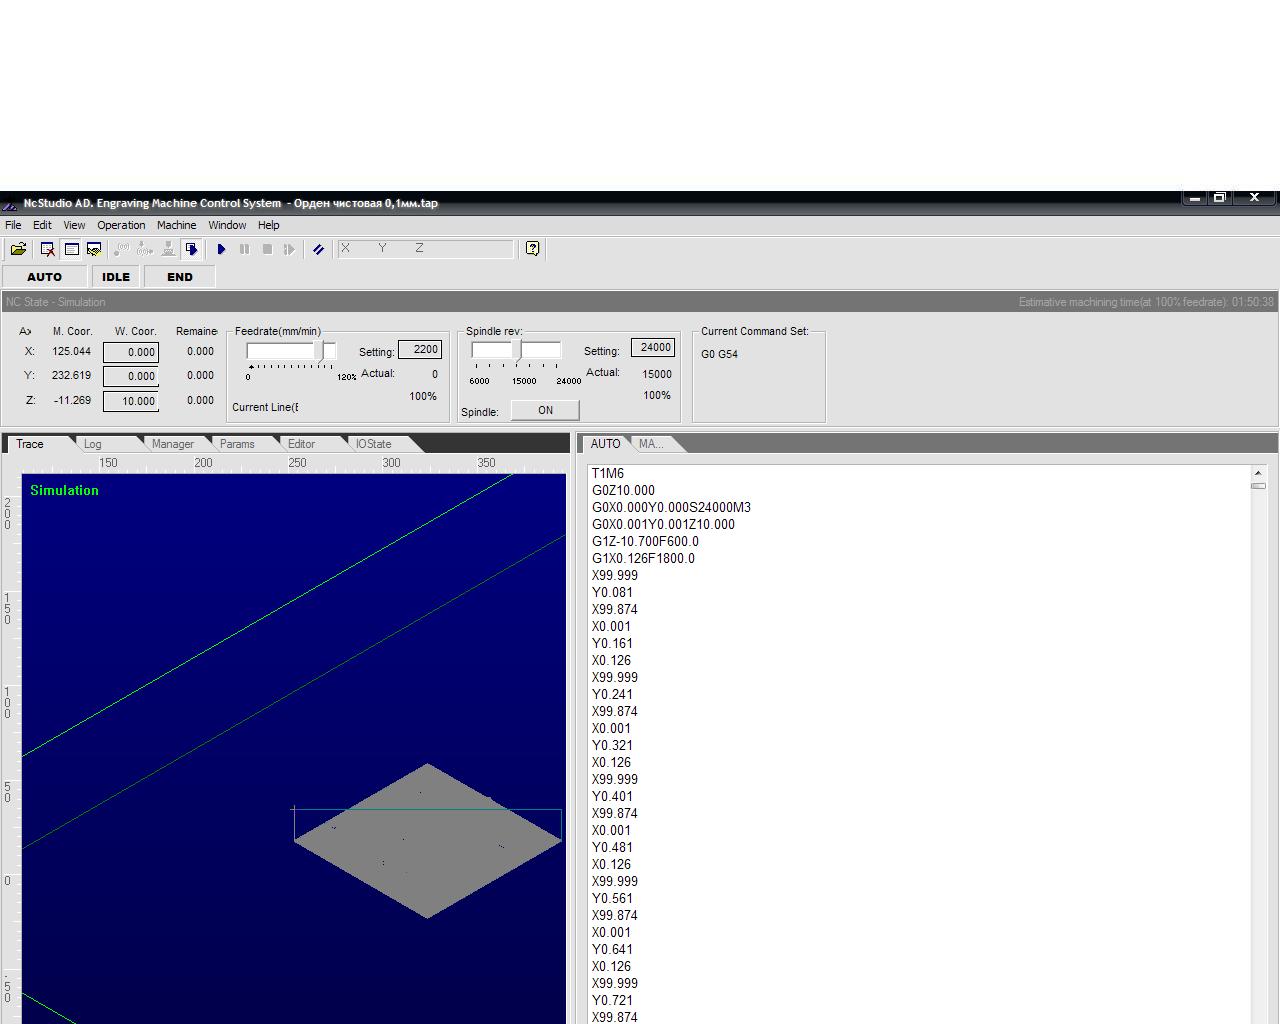Switch to the IOState tab
This screenshot has width=1280, height=1024.
point(374,444)
